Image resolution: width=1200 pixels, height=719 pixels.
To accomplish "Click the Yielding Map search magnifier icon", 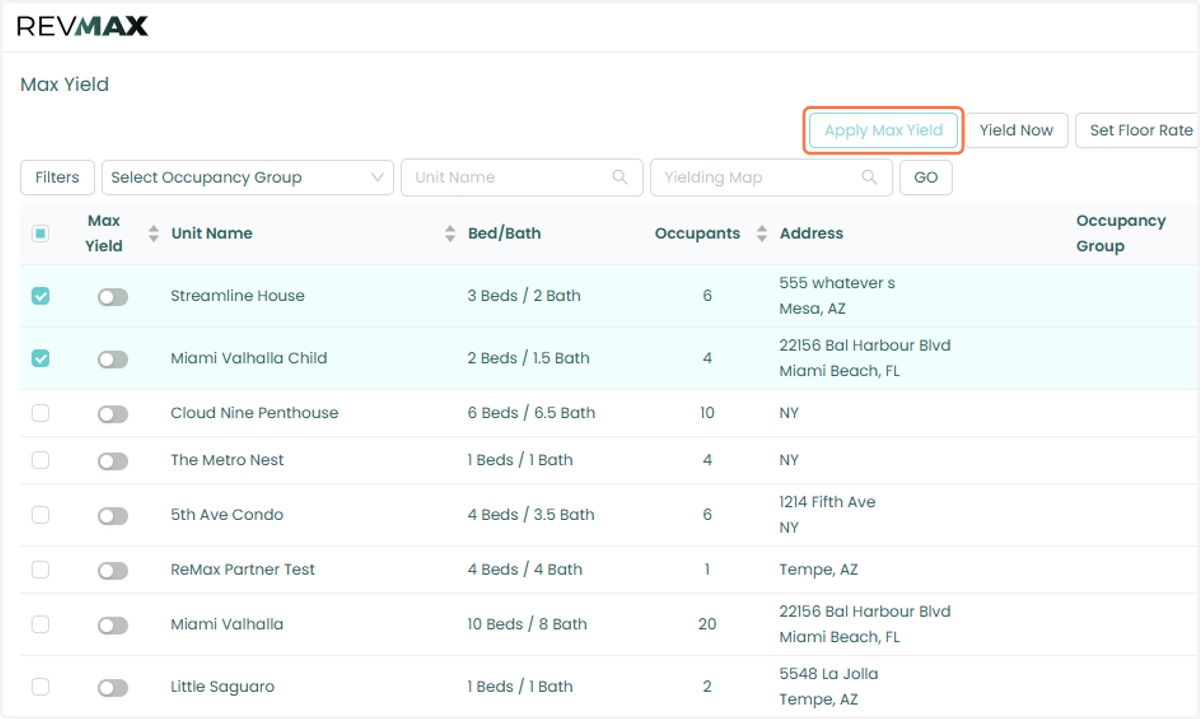I will 871,177.
